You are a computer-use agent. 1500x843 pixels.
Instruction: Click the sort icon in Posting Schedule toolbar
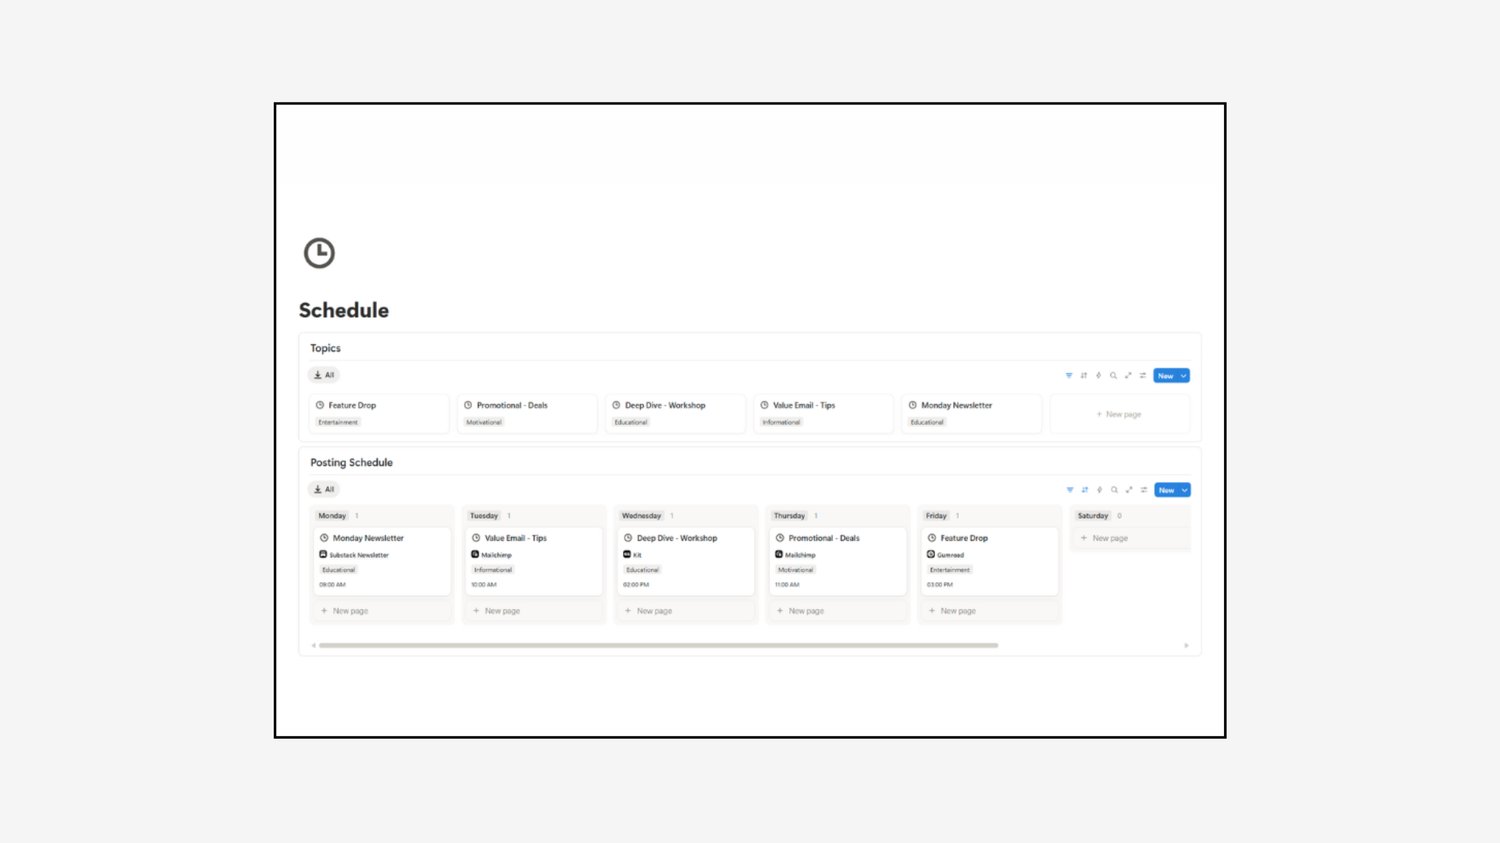[x=1085, y=490]
